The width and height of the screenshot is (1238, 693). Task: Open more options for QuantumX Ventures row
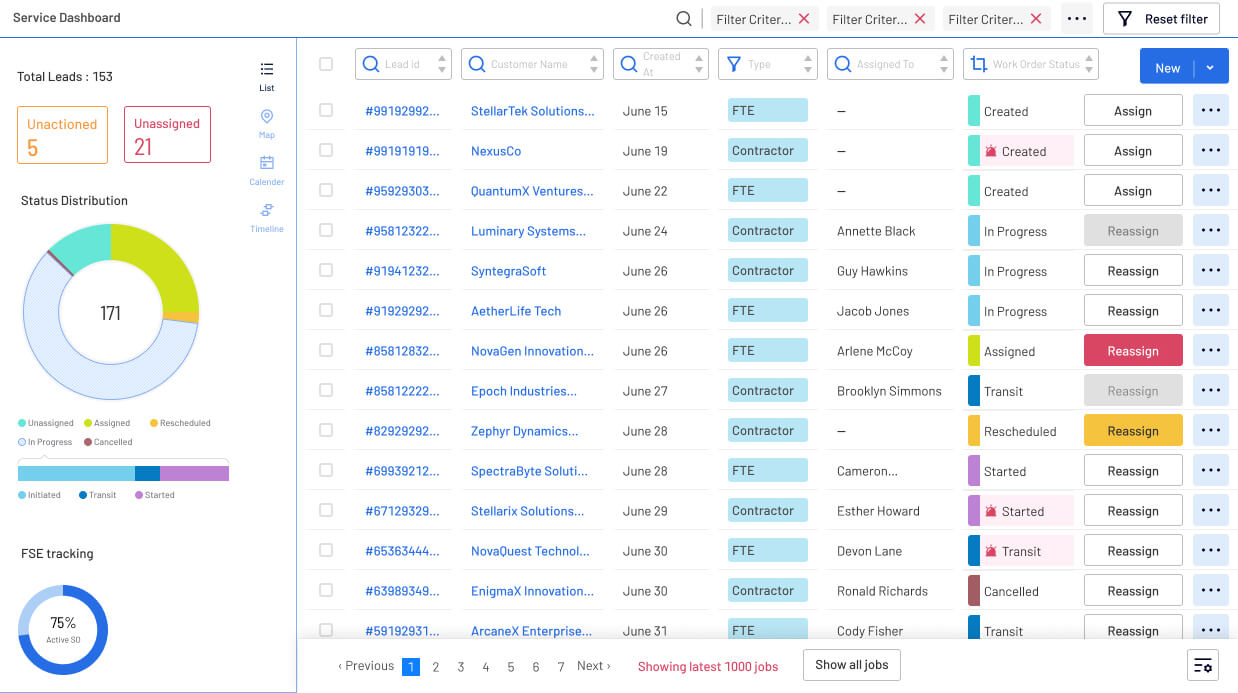[1210, 190]
